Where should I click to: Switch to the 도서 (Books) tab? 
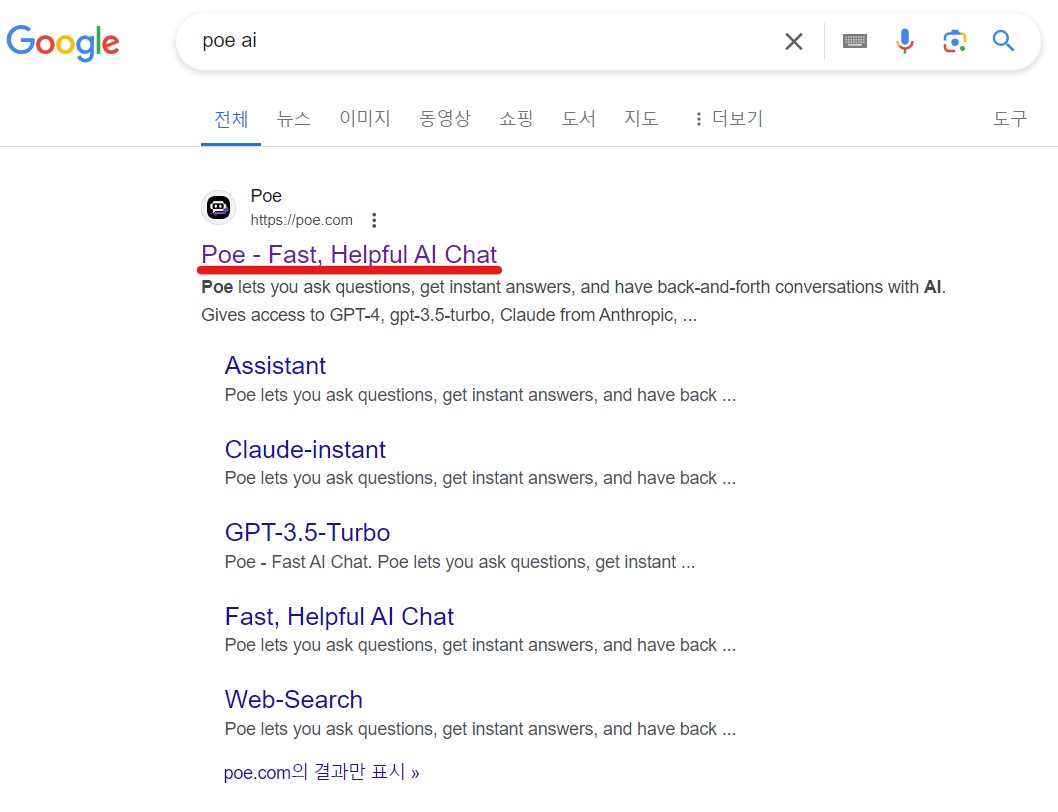[579, 119]
